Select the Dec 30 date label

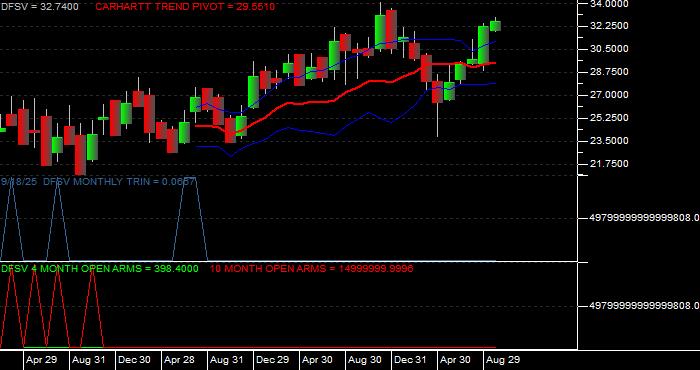(x=134, y=360)
